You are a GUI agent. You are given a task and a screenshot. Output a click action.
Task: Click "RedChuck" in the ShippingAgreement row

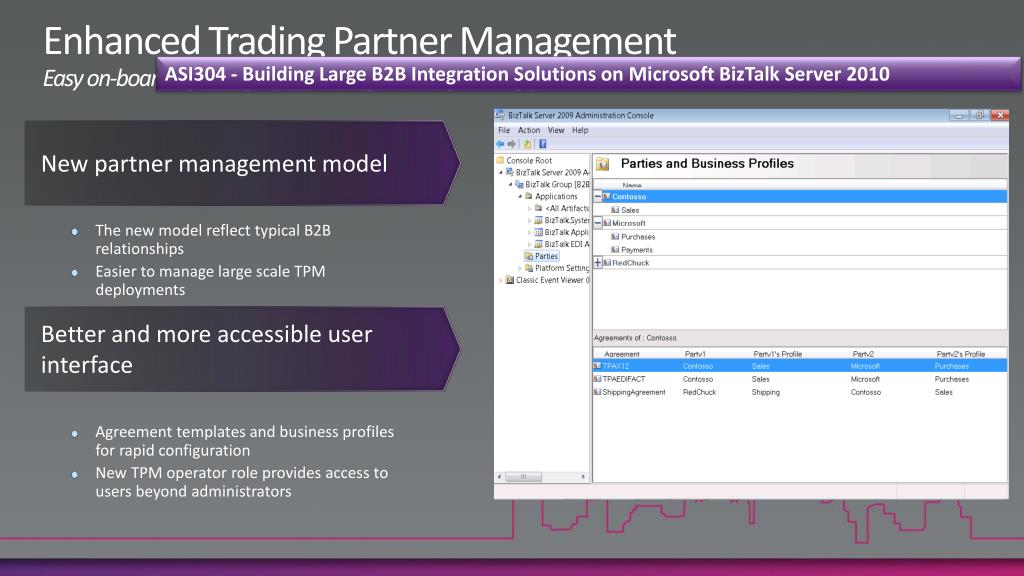[699, 392]
